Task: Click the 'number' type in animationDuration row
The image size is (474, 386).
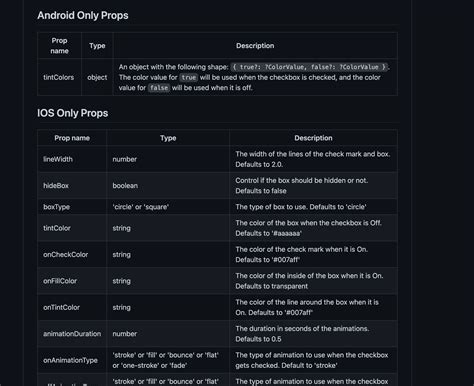Action: [125, 334]
